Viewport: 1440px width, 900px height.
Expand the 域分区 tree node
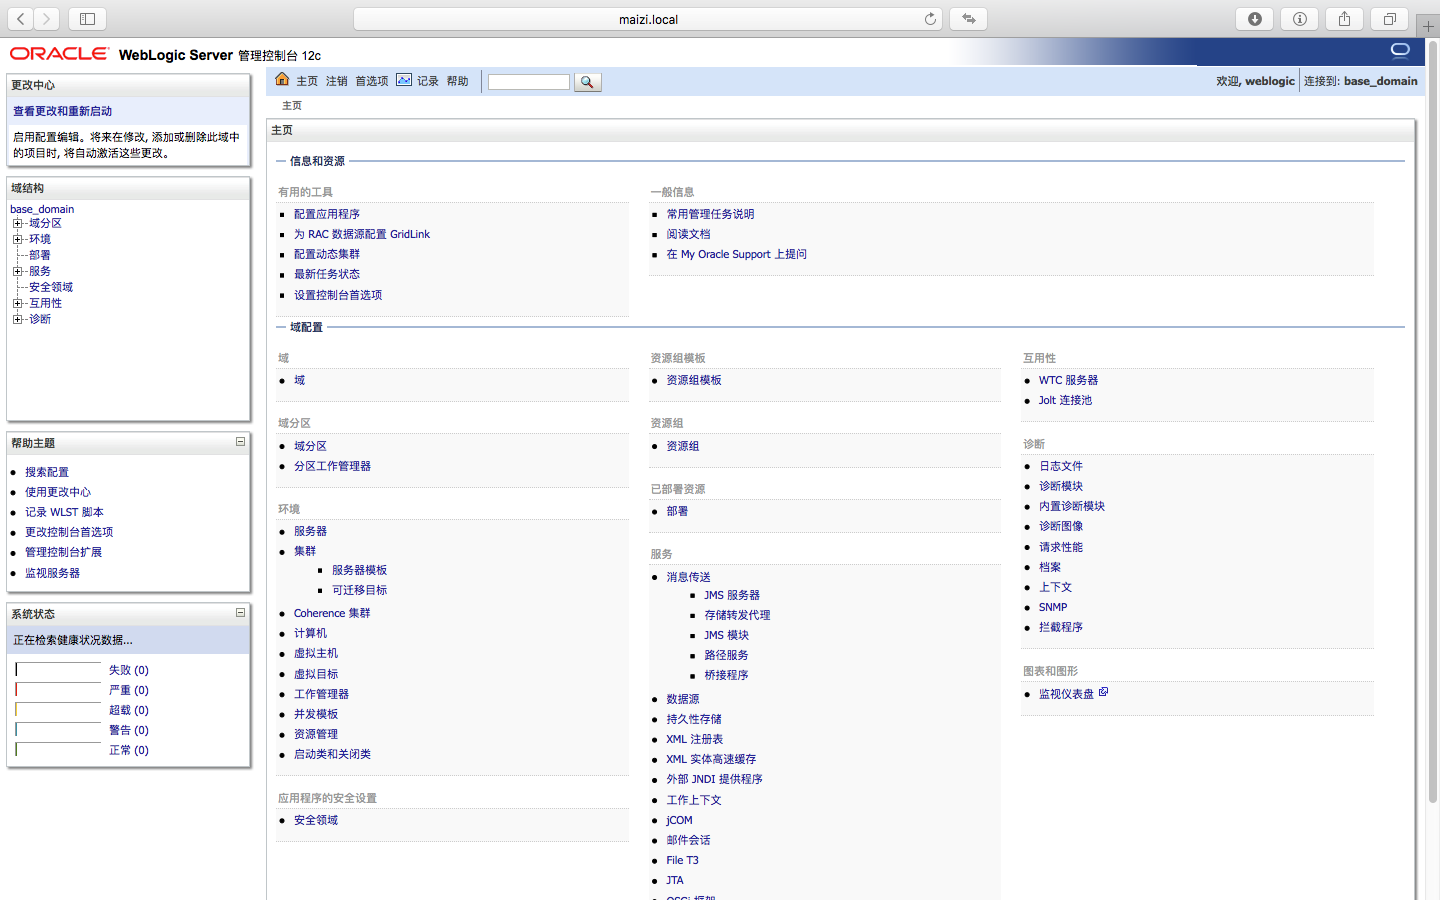coord(17,224)
